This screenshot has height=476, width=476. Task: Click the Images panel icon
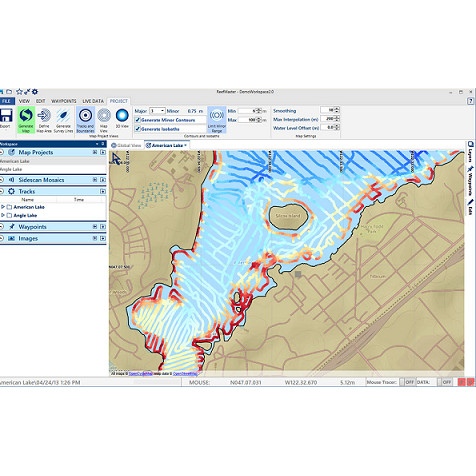pos(12,238)
